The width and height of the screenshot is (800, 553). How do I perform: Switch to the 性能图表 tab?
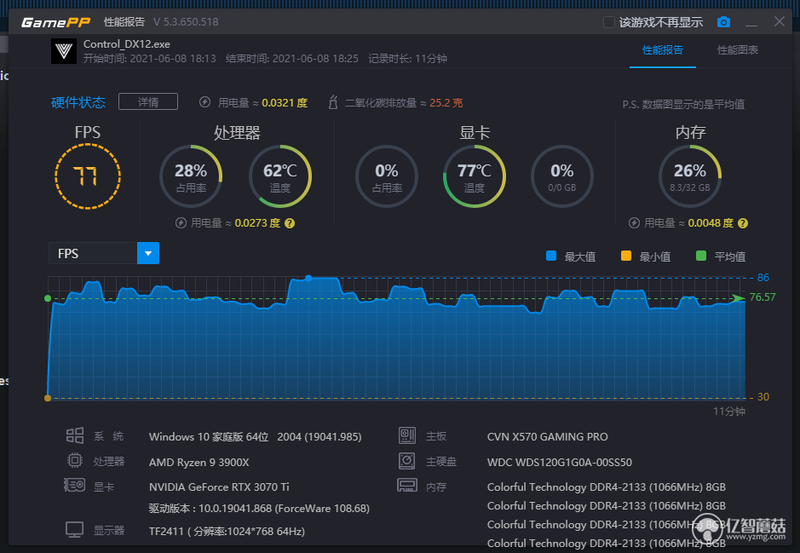tap(738, 50)
